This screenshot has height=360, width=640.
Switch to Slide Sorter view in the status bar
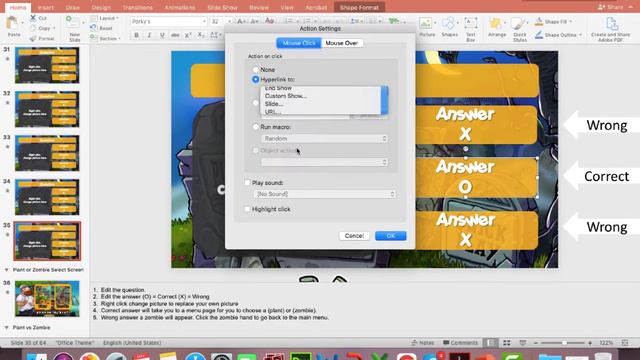tap(507, 343)
